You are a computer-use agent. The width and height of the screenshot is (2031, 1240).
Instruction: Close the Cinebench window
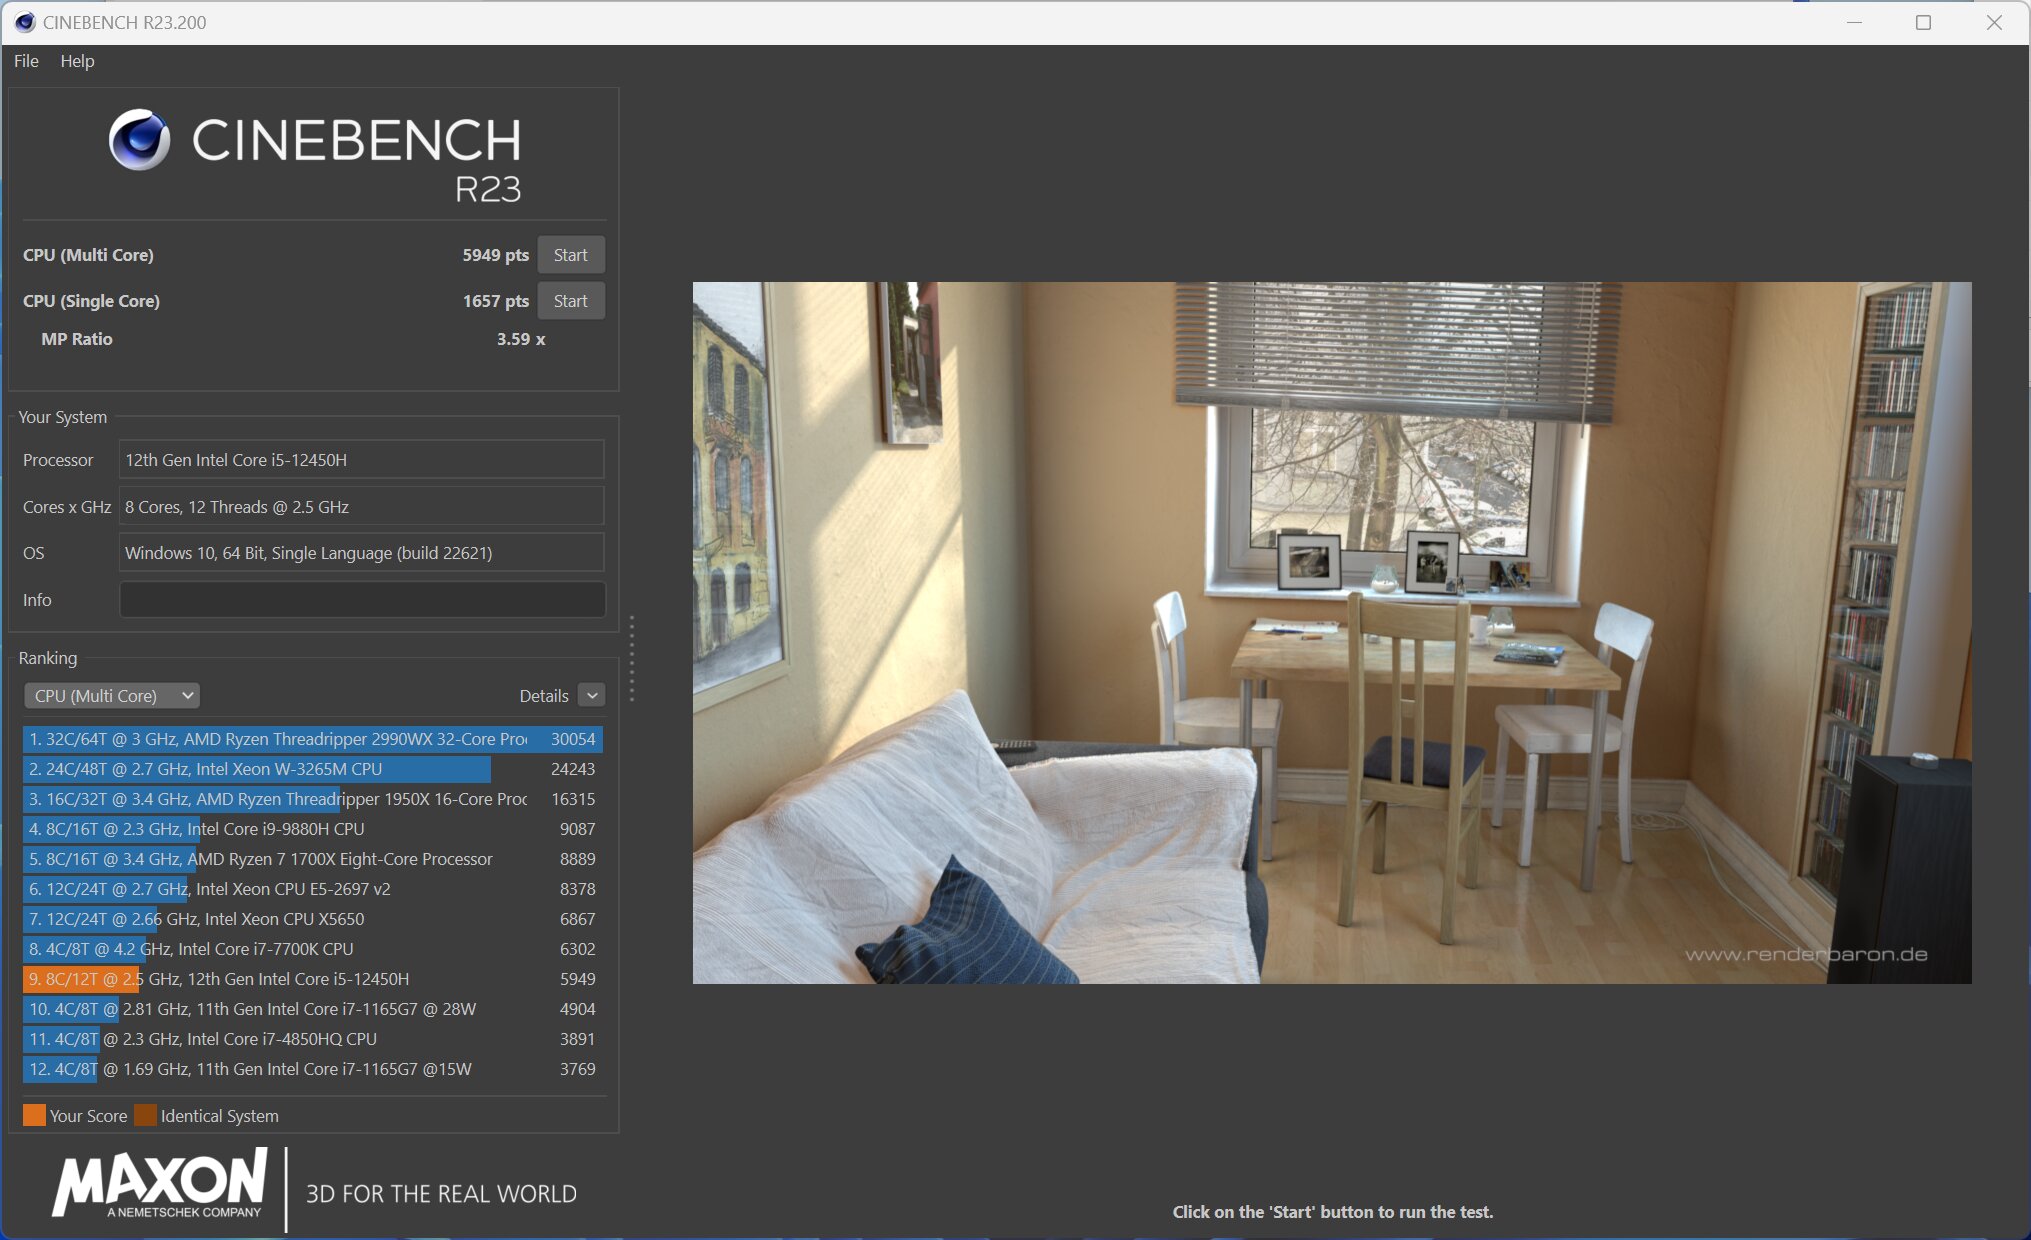(1994, 22)
